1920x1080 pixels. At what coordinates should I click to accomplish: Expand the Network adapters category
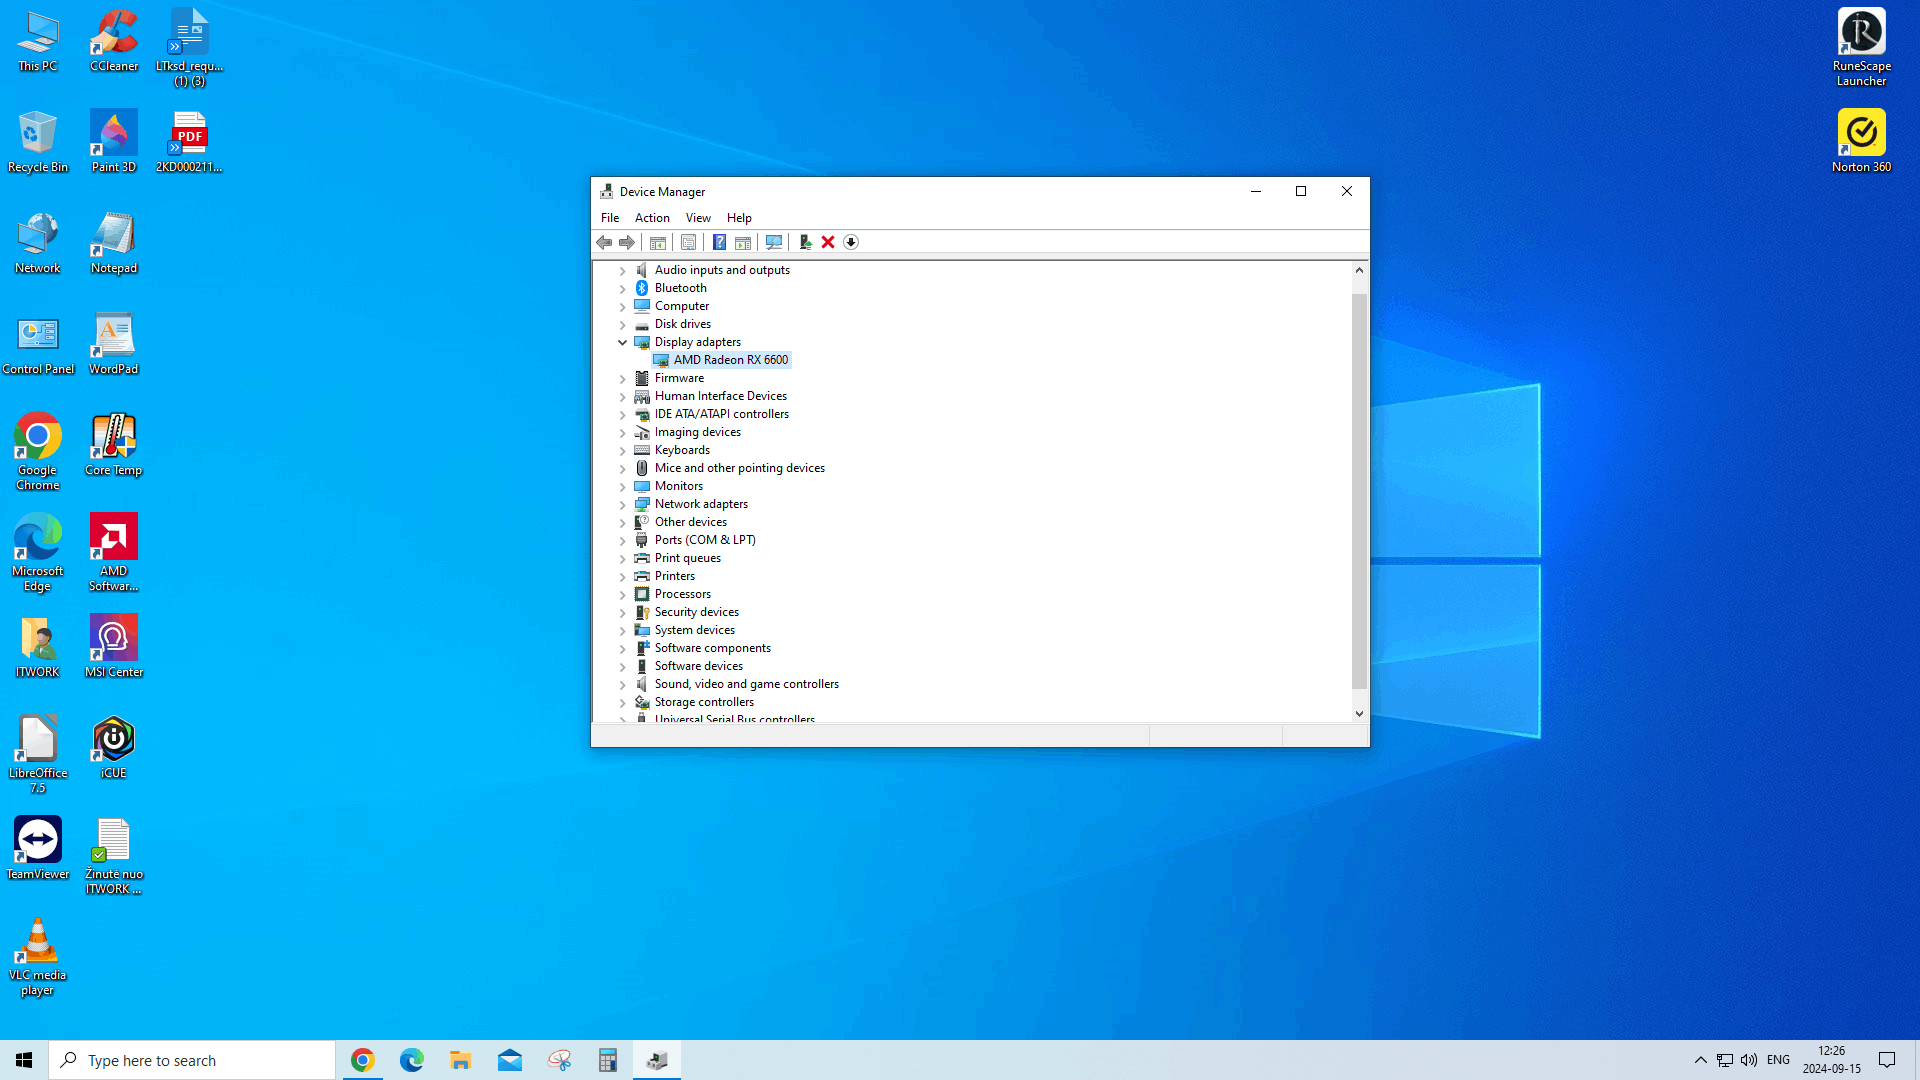coord(623,504)
